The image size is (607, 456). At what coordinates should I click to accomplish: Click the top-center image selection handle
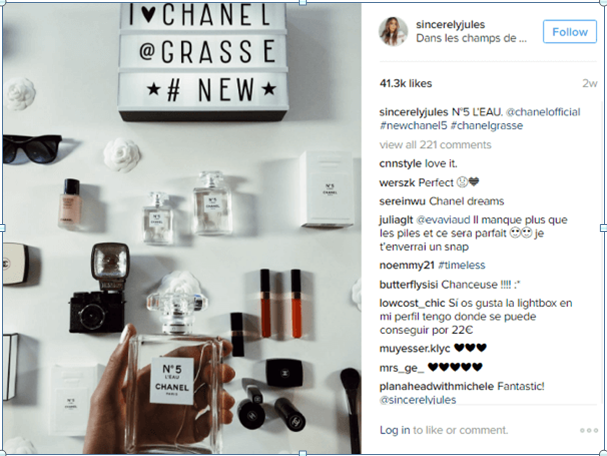[303, 2]
